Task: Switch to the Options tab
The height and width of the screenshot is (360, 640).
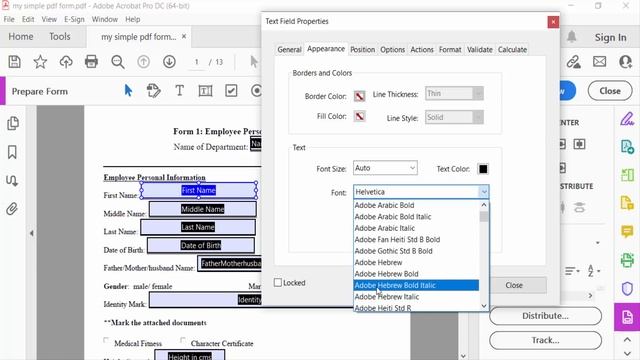Action: pyautogui.click(x=393, y=49)
